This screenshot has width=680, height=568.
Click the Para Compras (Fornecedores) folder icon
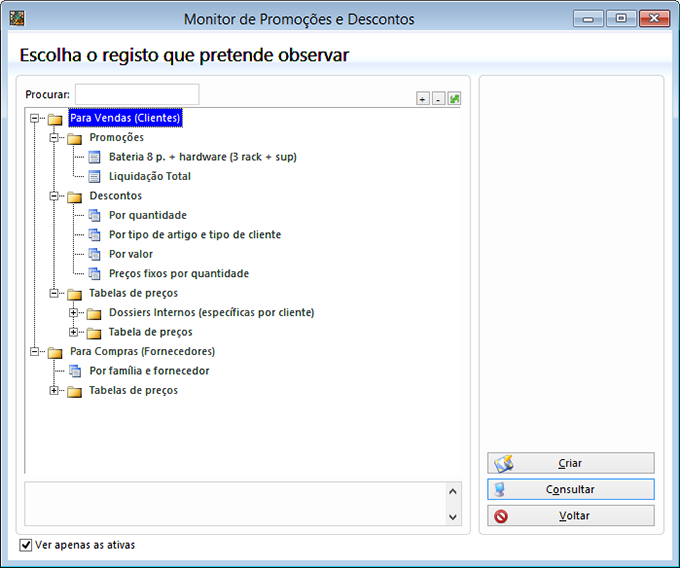click(55, 353)
